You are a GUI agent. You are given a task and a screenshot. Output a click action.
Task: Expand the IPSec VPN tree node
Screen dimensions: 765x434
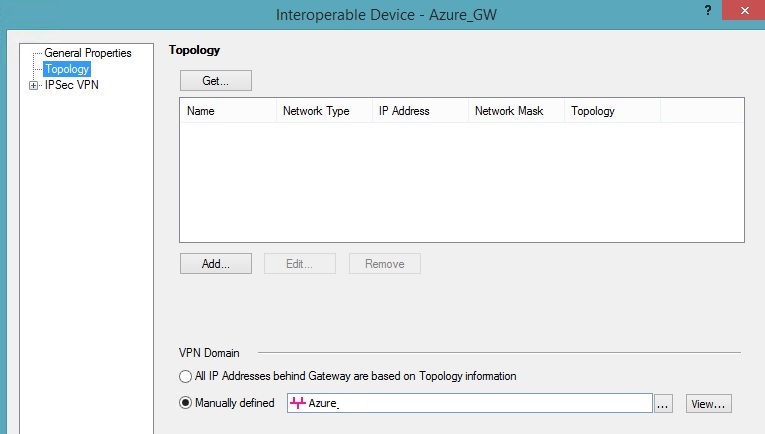(x=33, y=85)
